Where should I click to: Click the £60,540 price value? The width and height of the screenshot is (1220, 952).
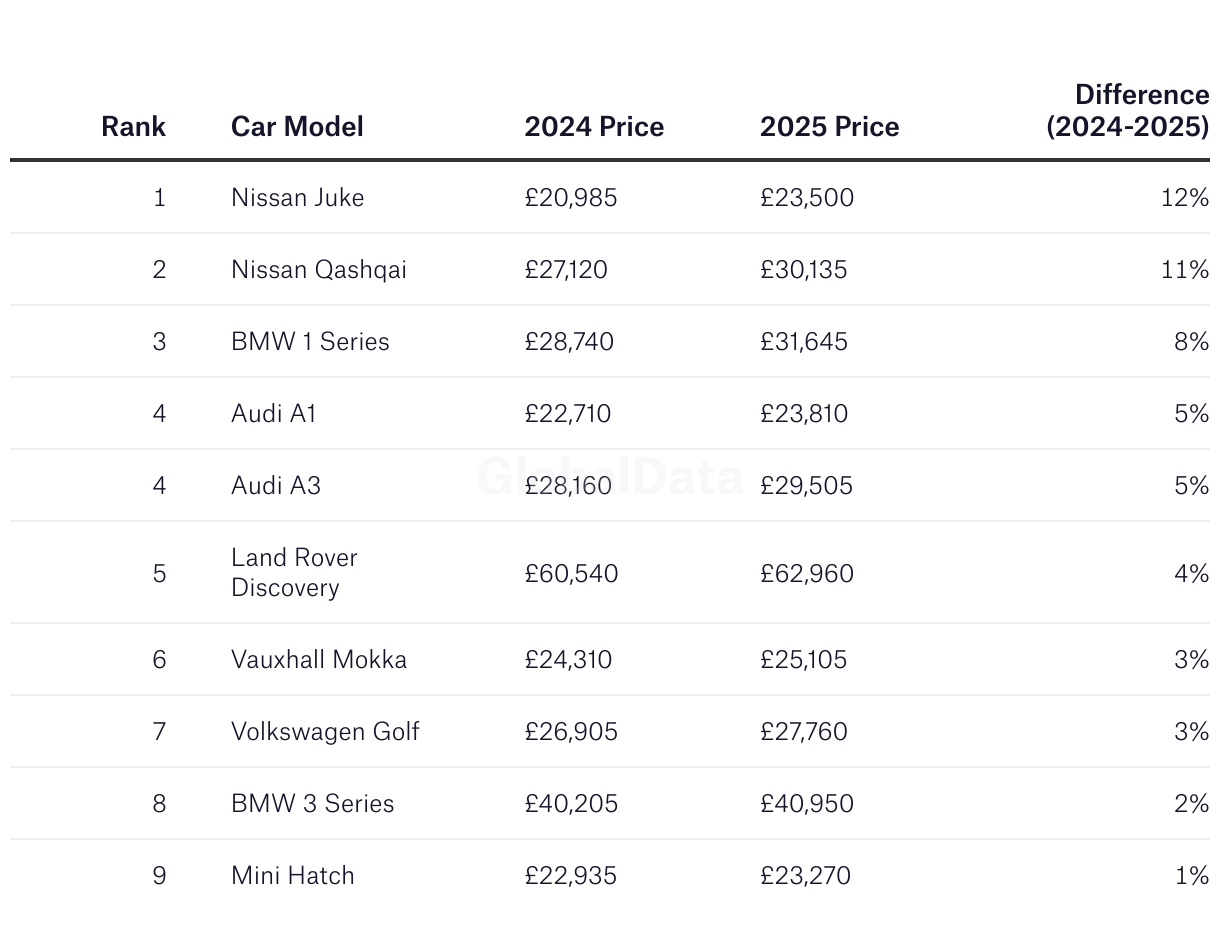[x=571, y=574]
